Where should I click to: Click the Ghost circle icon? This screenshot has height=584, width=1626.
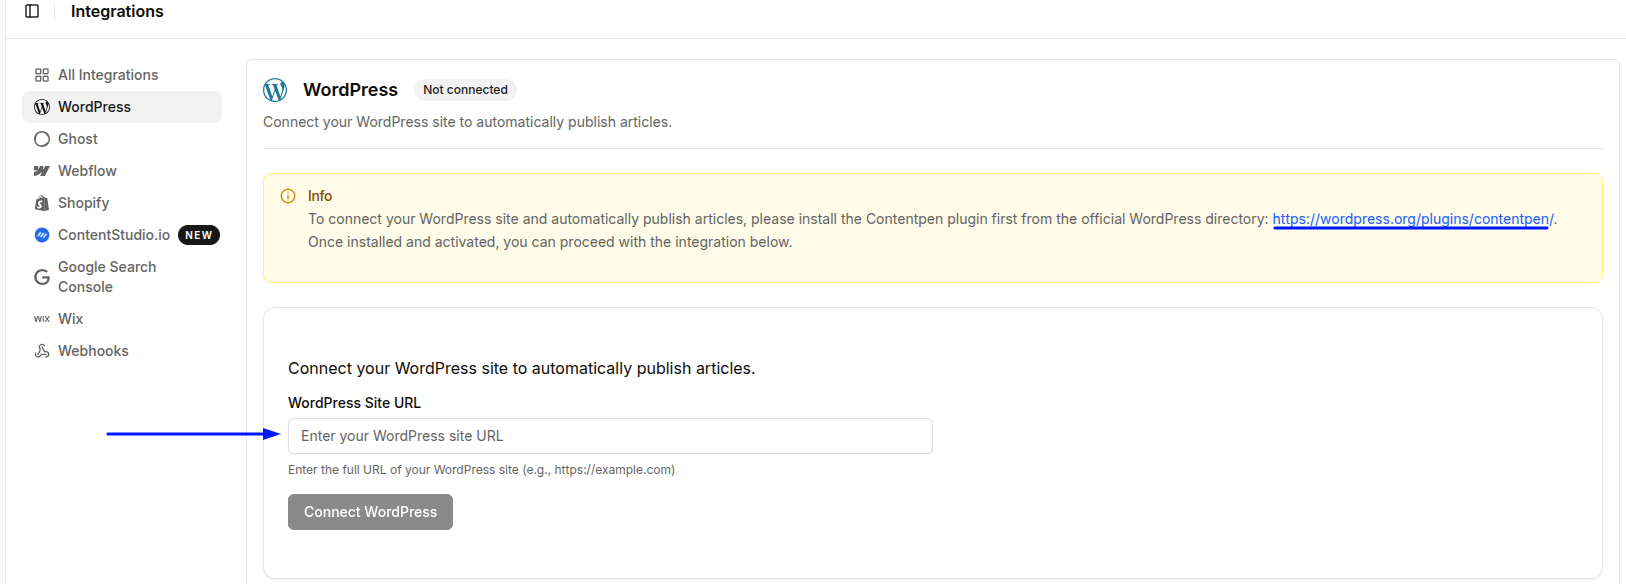tap(42, 139)
